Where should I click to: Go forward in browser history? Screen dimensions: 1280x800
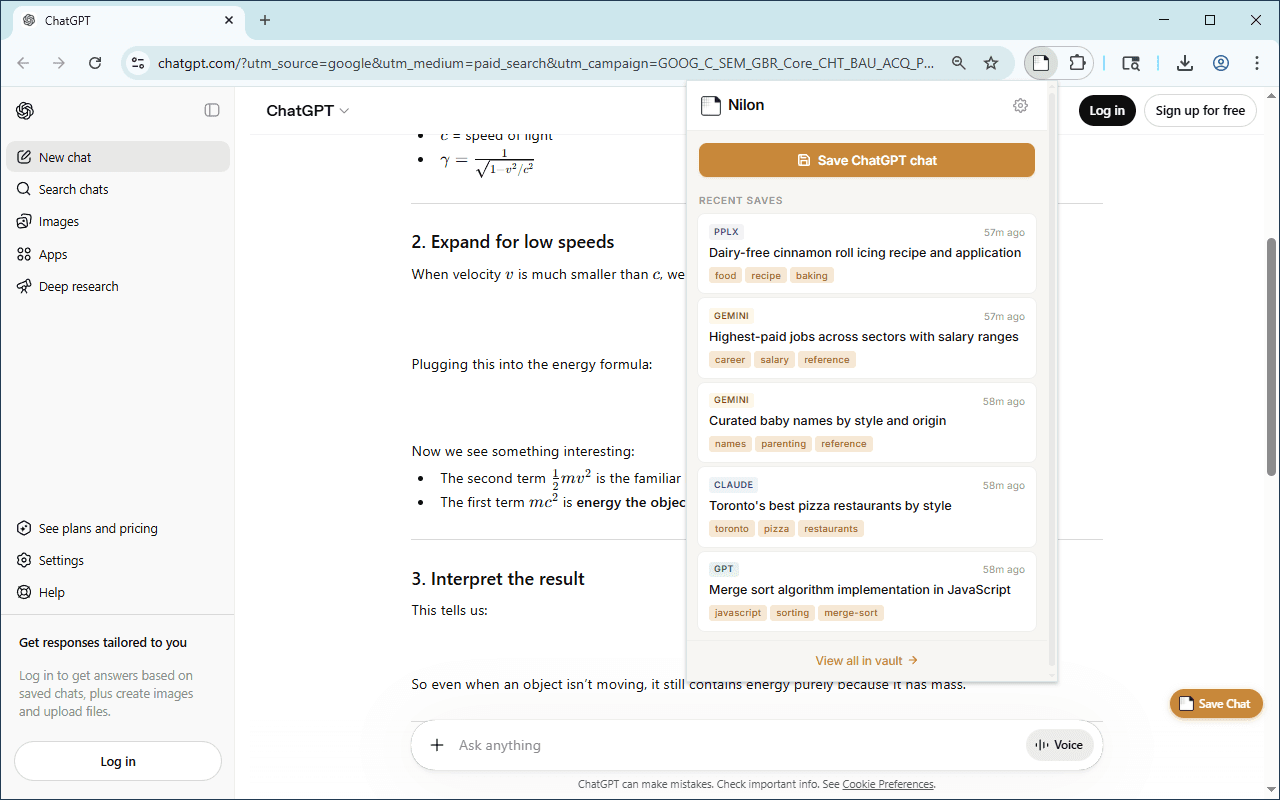pos(59,63)
